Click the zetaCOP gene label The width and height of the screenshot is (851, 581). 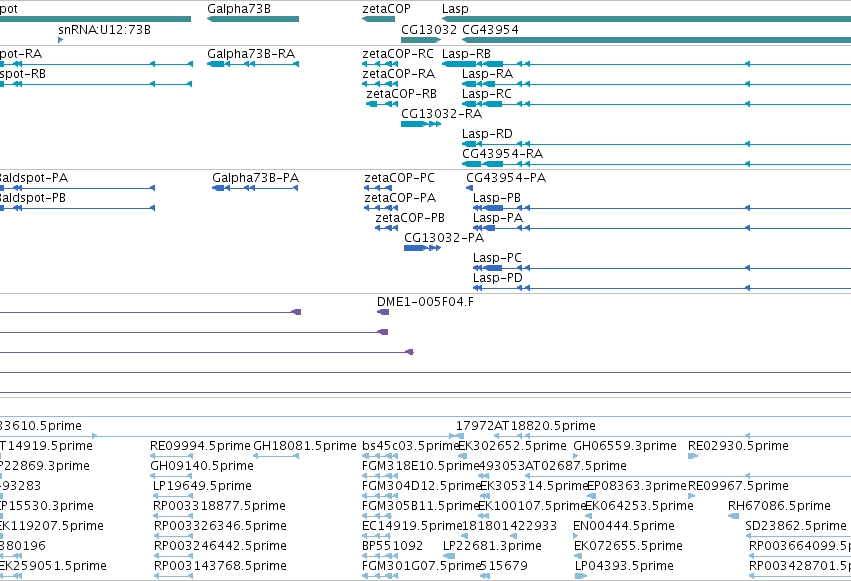click(386, 9)
